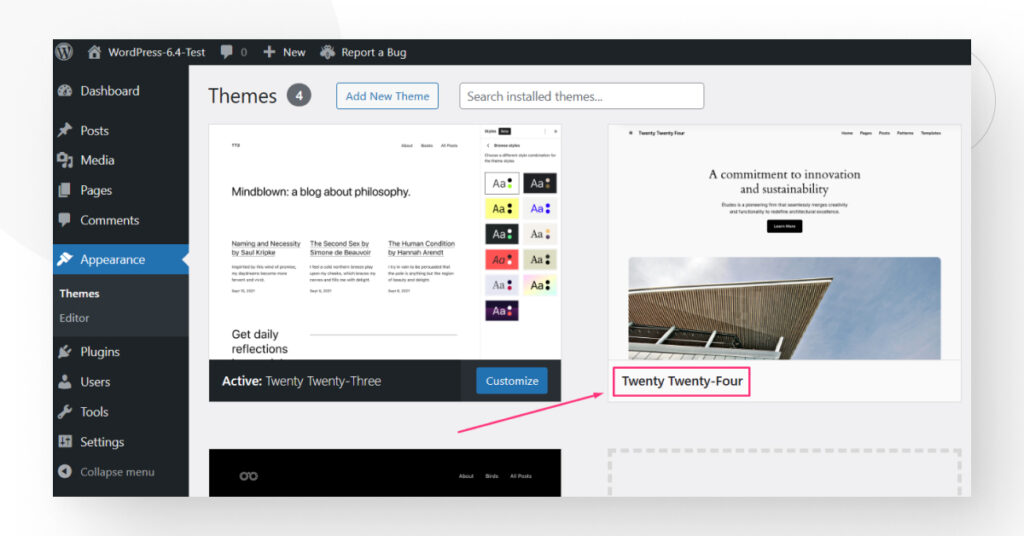Open the Editor submenu item
Viewport: 1024px width, 536px height.
click(x=74, y=318)
